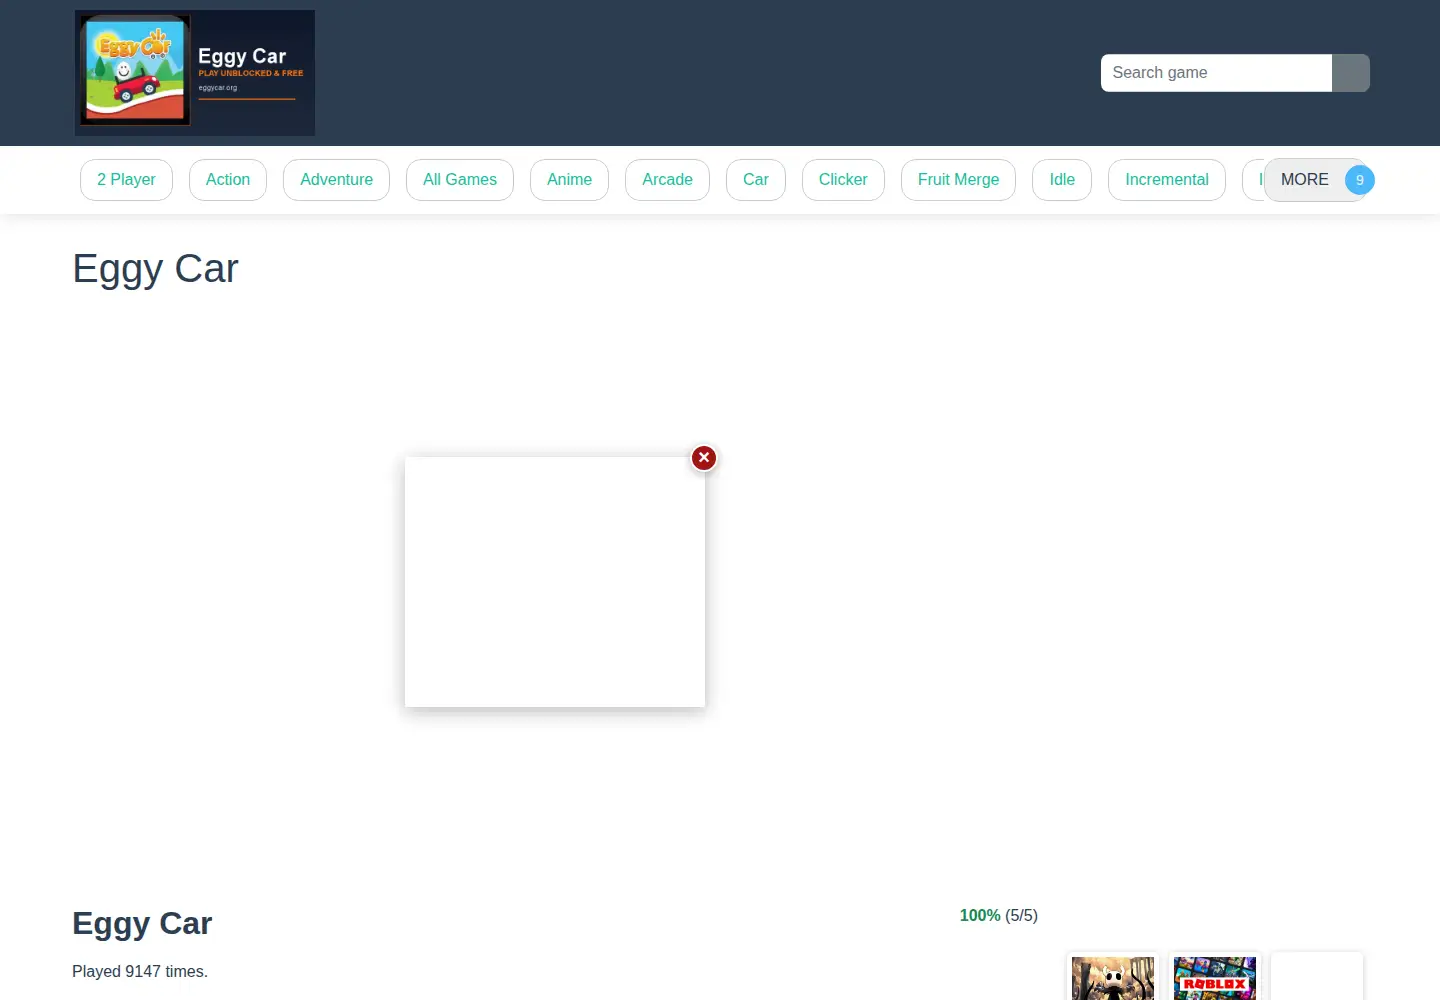Go to All Games category
Viewport: 1440px width, 1000px height.
point(460,180)
